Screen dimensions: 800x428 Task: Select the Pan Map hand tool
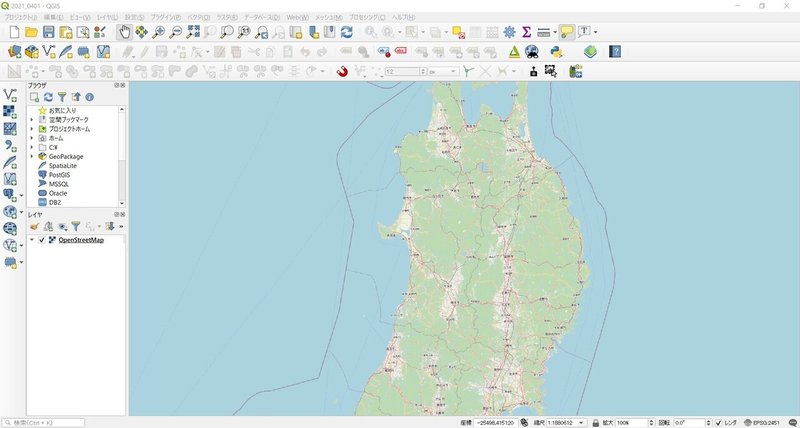tap(124, 32)
